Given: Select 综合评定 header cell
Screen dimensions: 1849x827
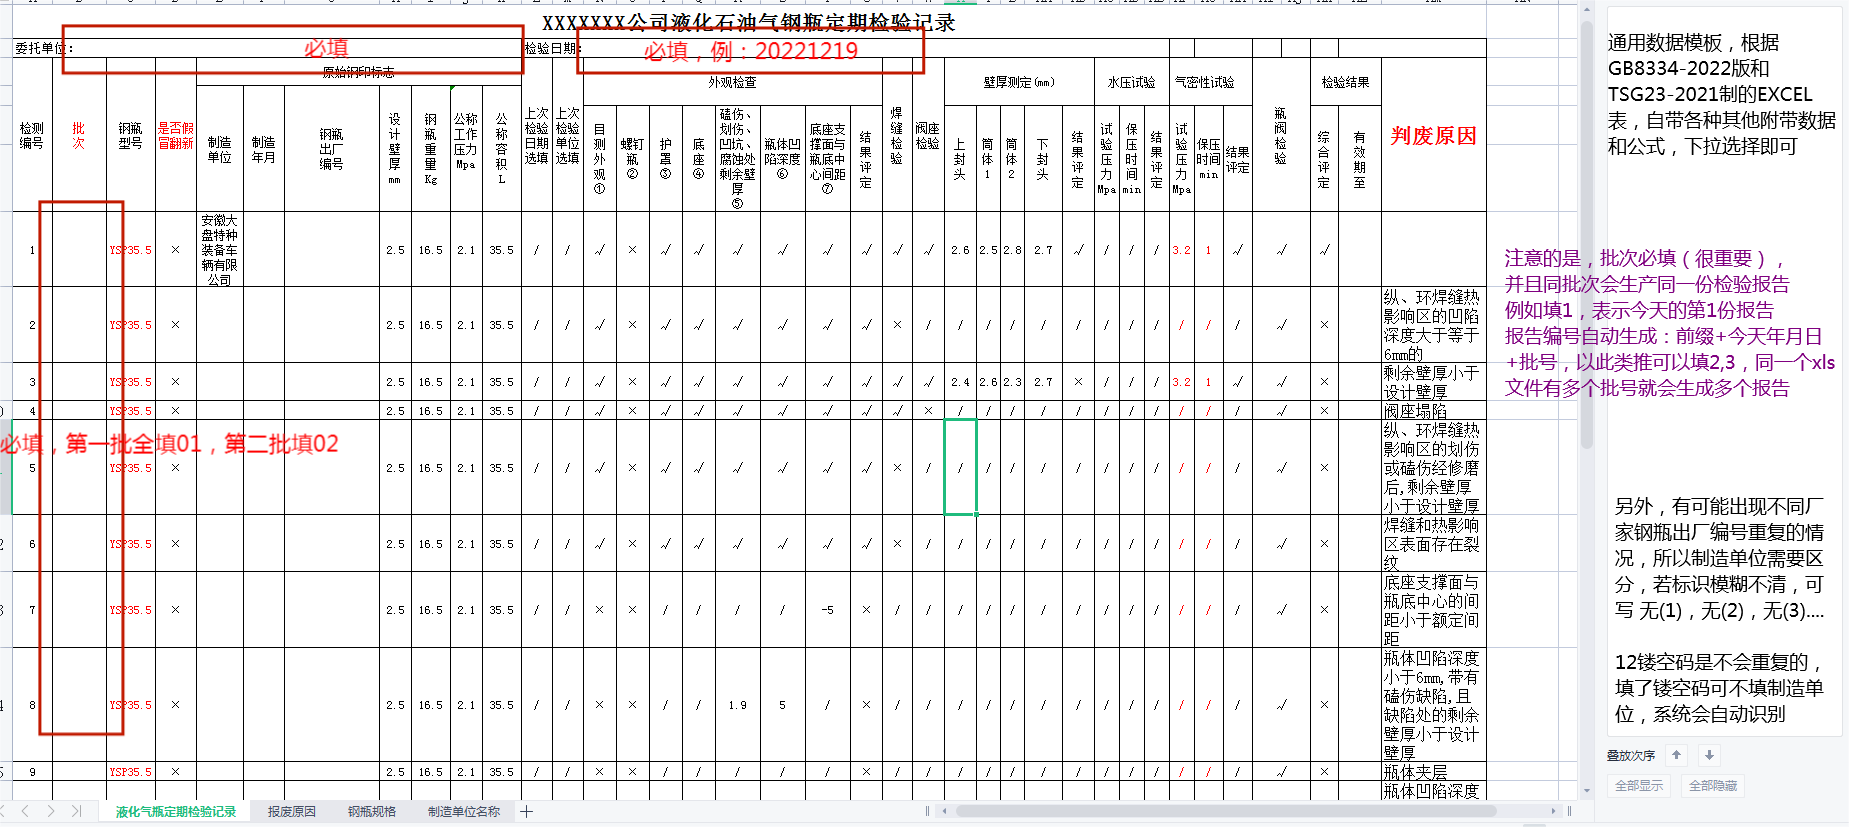Looking at the screenshot, I should [x=1324, y=159].
